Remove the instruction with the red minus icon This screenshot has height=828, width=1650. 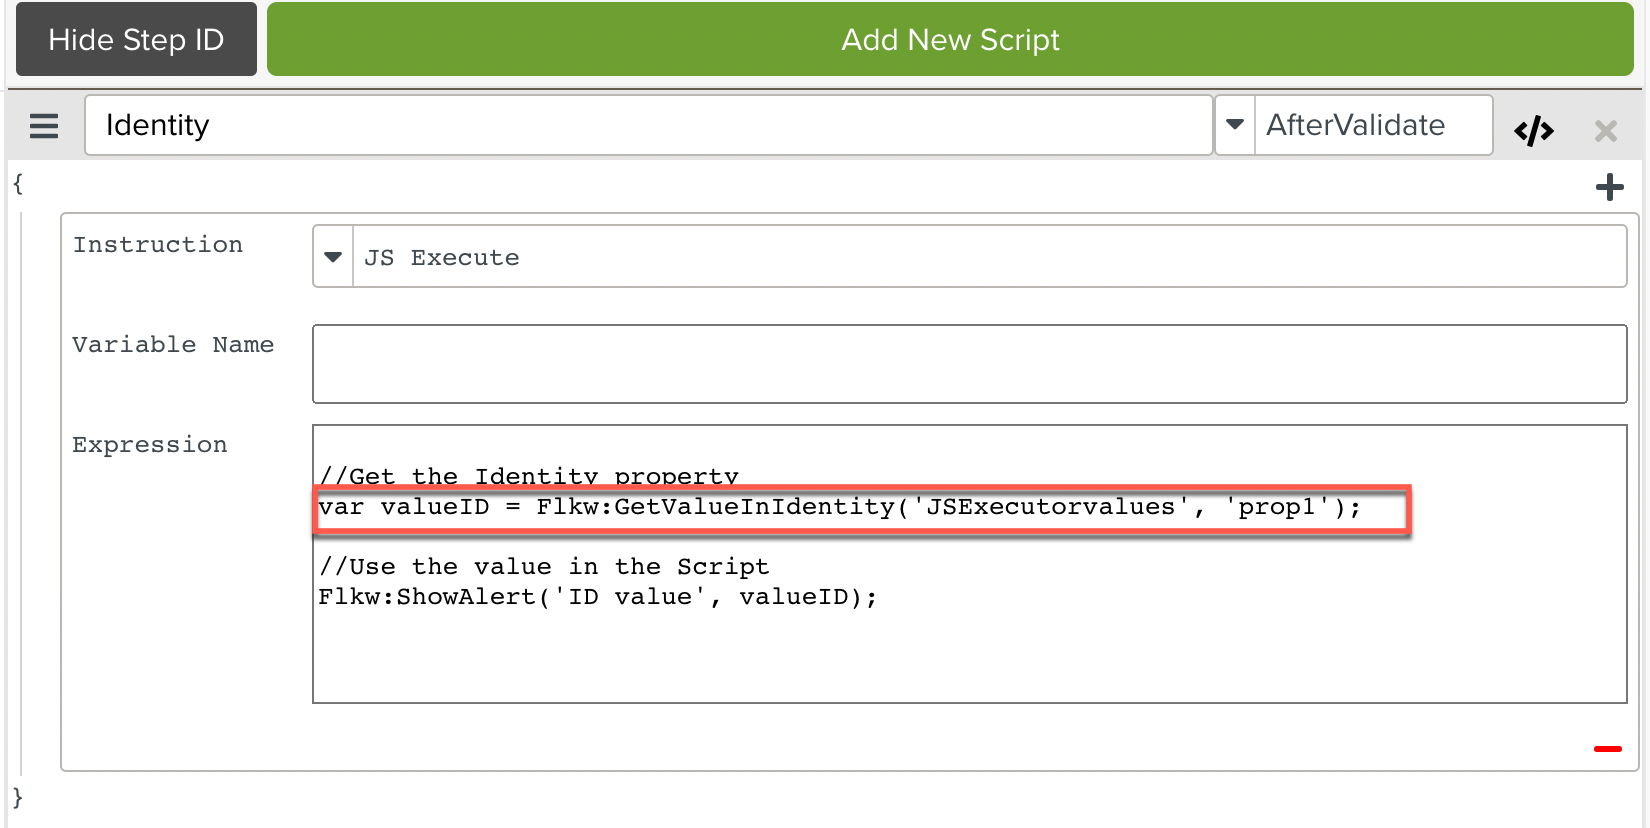tap(1607, 748)
